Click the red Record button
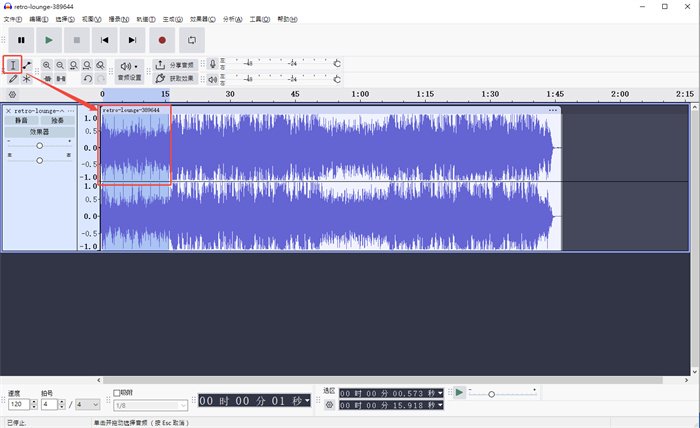Image resolution: width=700 pixels, height=428 pixels. click(x=162, y=40)
